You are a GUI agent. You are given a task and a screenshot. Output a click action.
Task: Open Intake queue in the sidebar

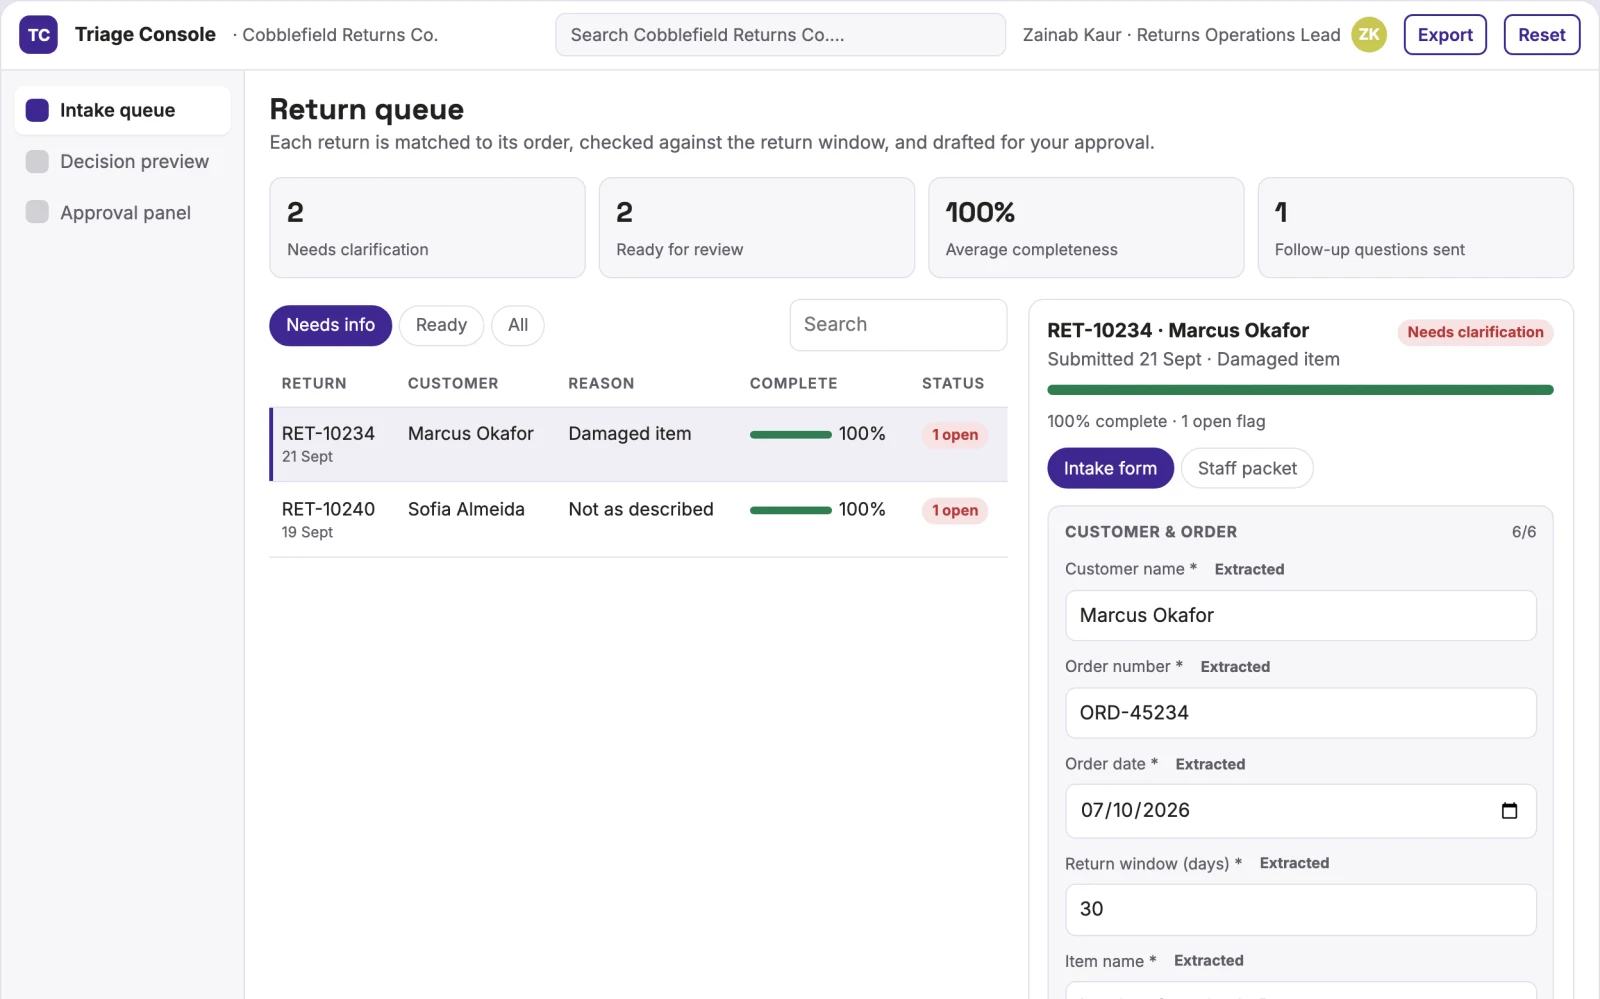[122, 110]
